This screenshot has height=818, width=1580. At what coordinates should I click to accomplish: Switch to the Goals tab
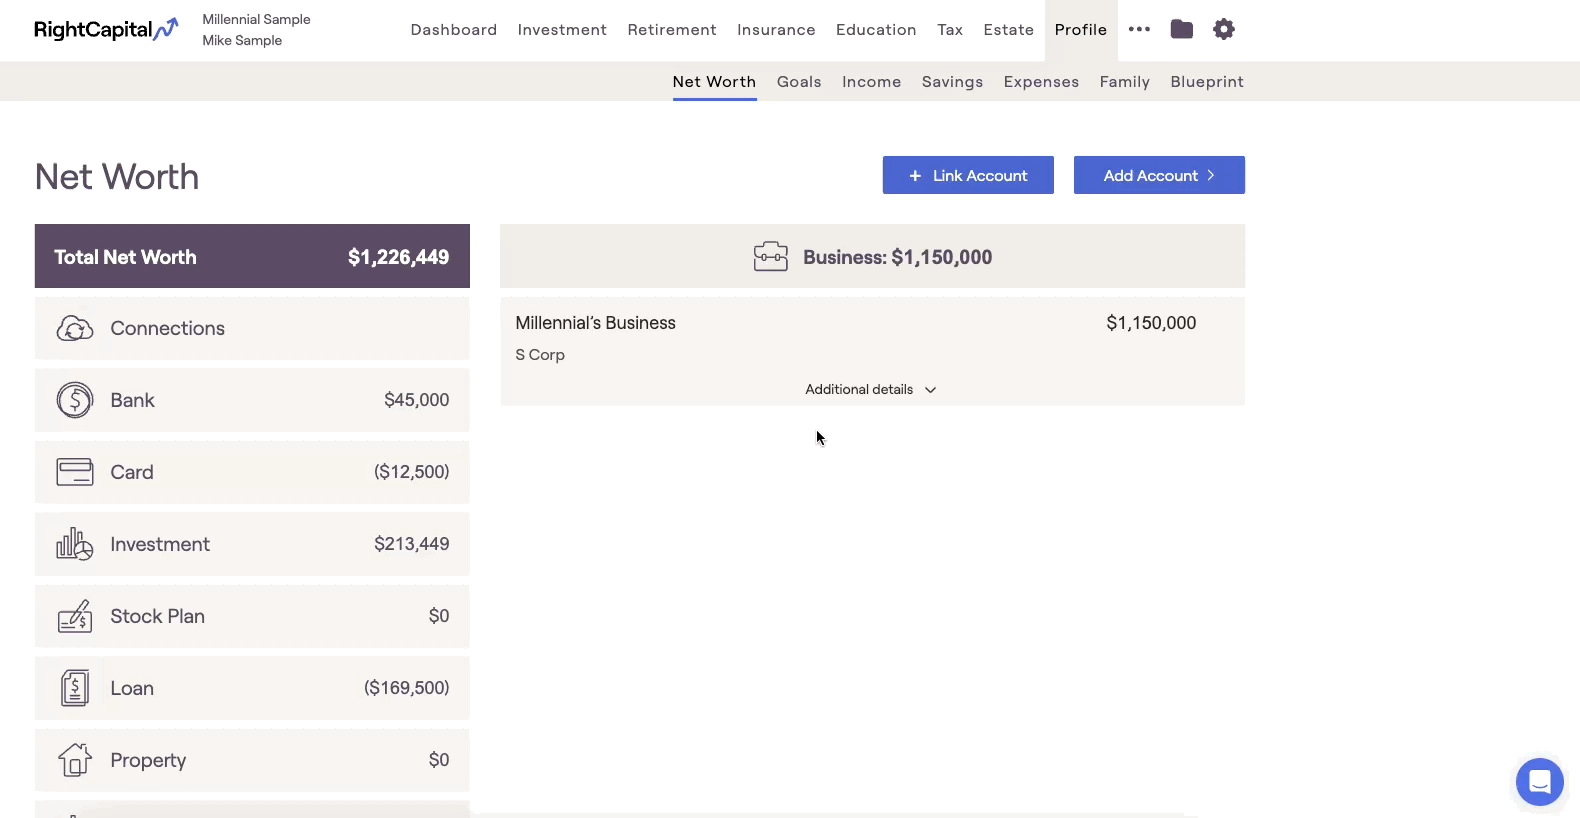click(x=798, y=82)
